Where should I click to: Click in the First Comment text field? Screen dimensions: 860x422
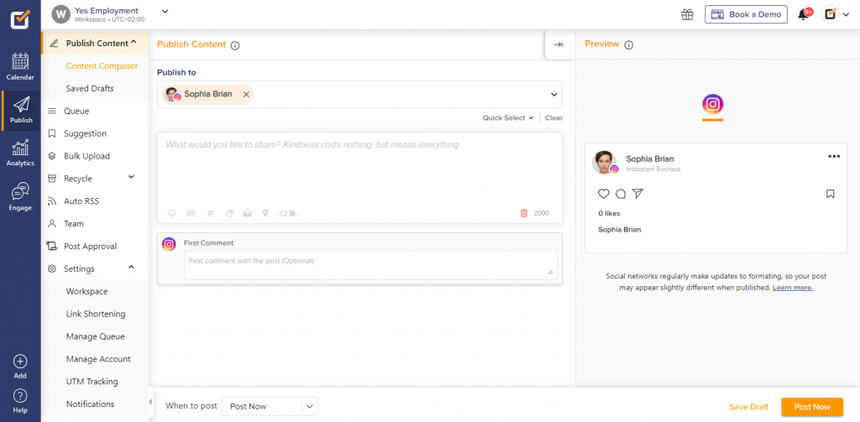[x=370, y=264]
